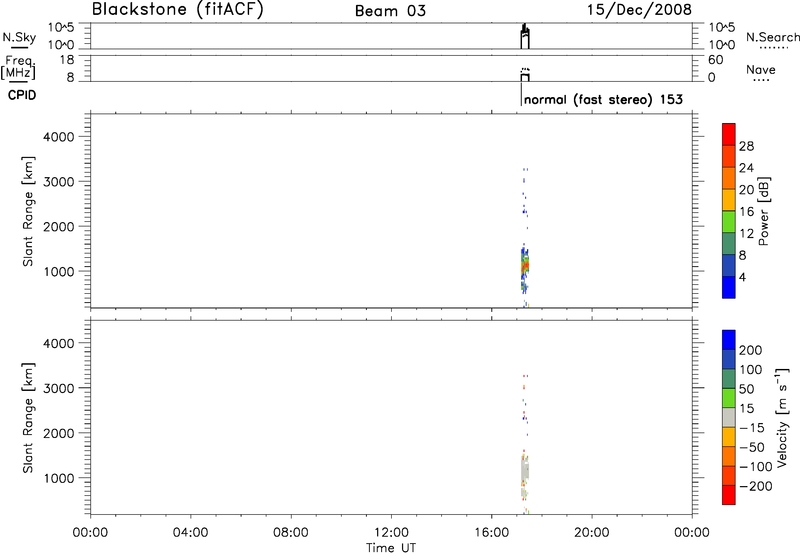Select the 'CPID' row label
The image size is (800, 554).
(22, 95)
